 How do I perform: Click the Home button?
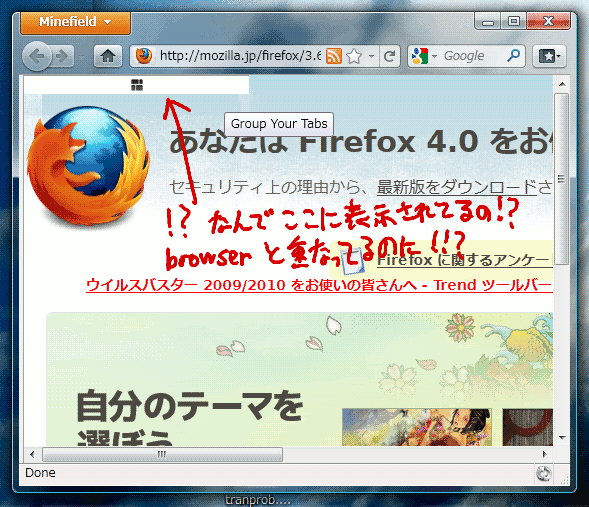108,56
